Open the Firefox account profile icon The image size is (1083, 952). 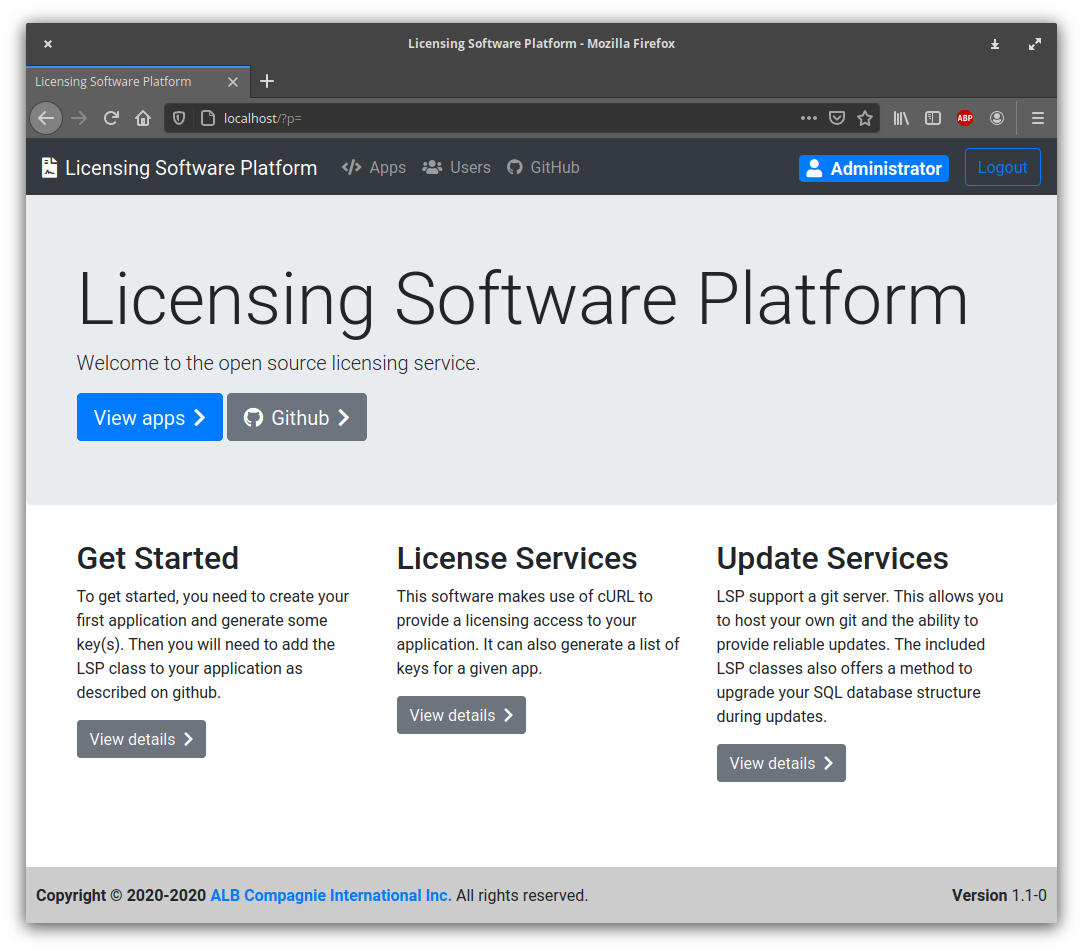pyautogui.click(x=997, y=117)
